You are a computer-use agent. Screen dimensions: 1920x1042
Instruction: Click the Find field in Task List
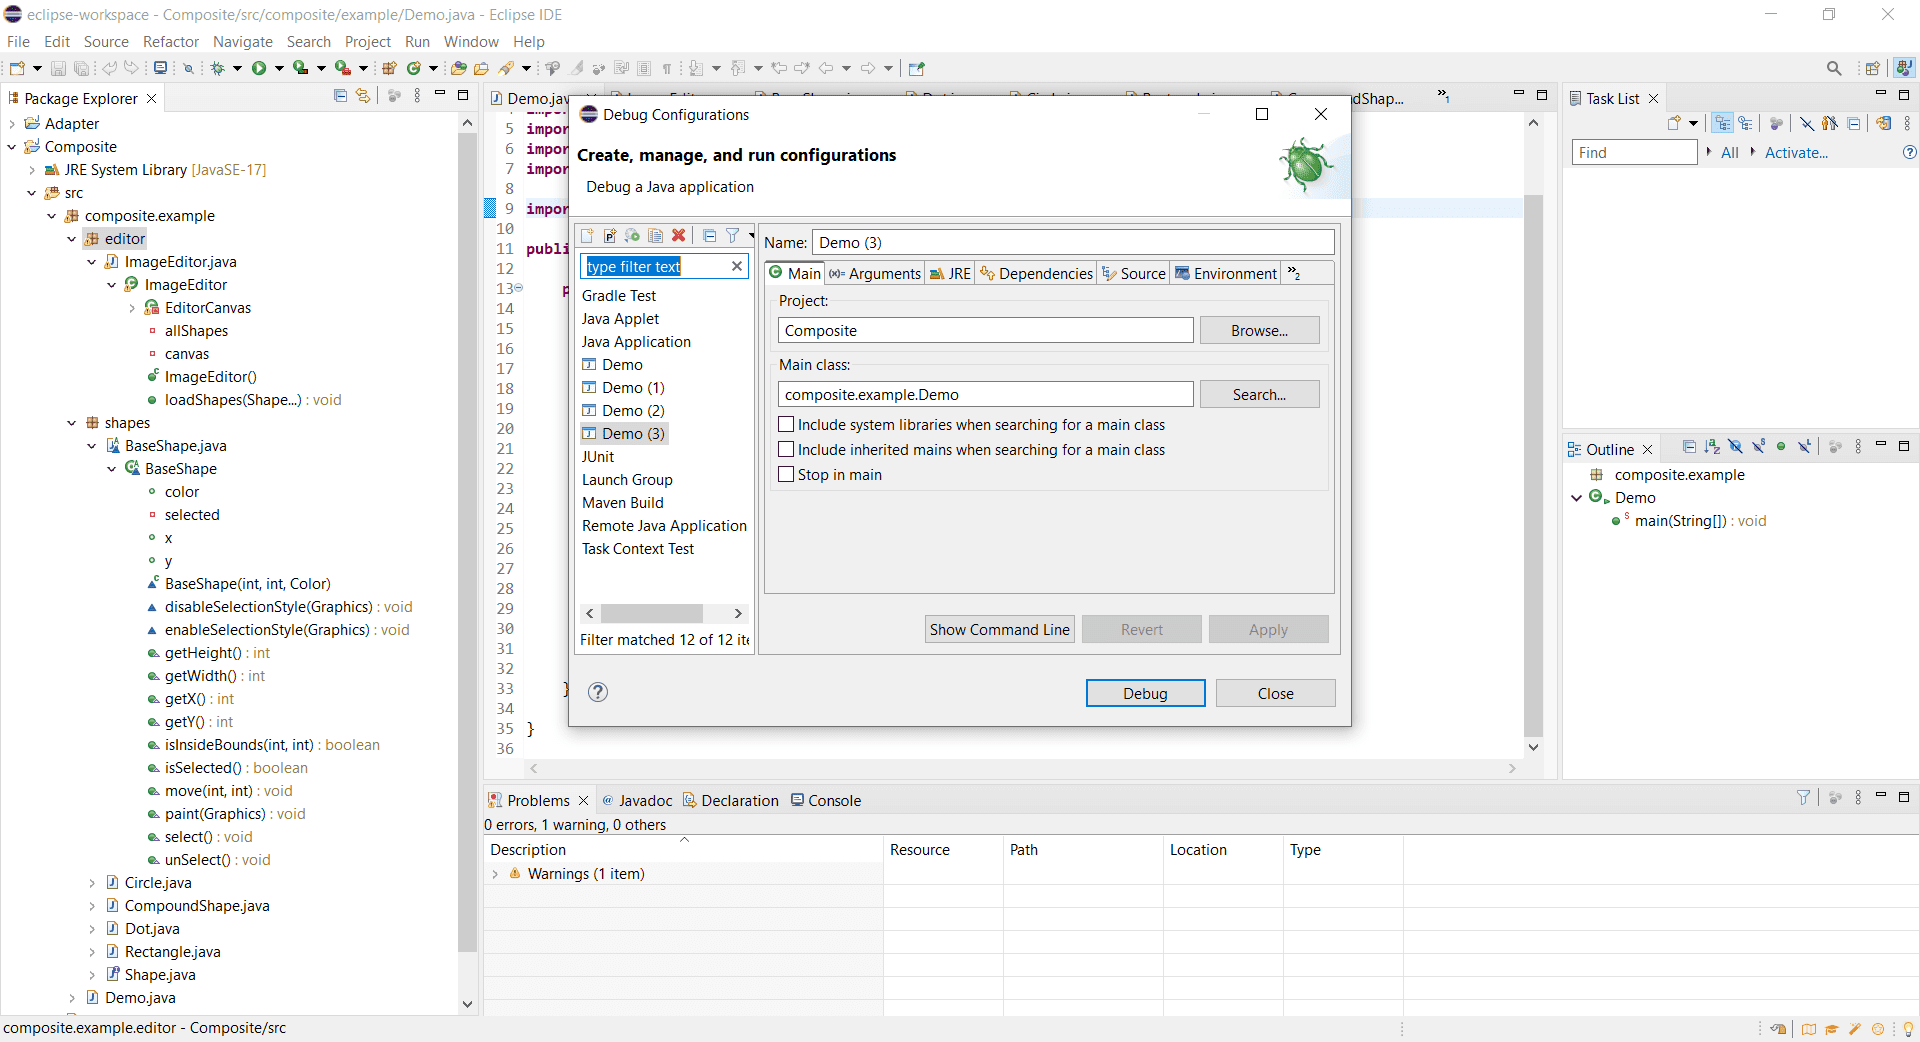coord(1634,152)
